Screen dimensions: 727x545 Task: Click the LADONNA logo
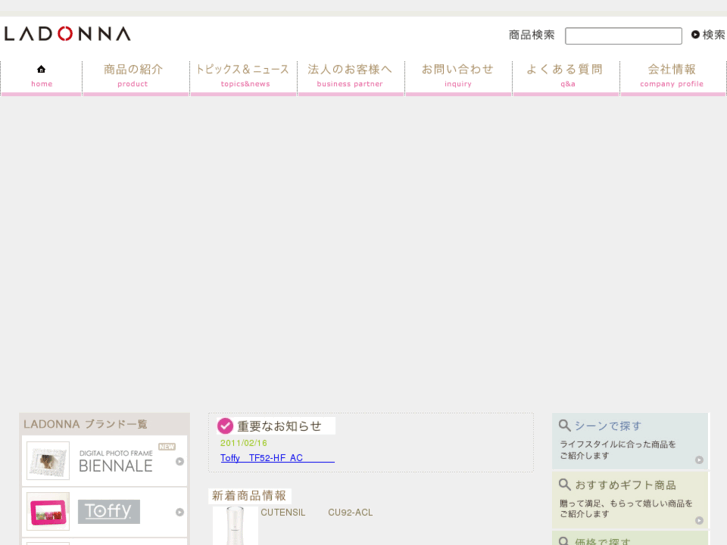68,34
